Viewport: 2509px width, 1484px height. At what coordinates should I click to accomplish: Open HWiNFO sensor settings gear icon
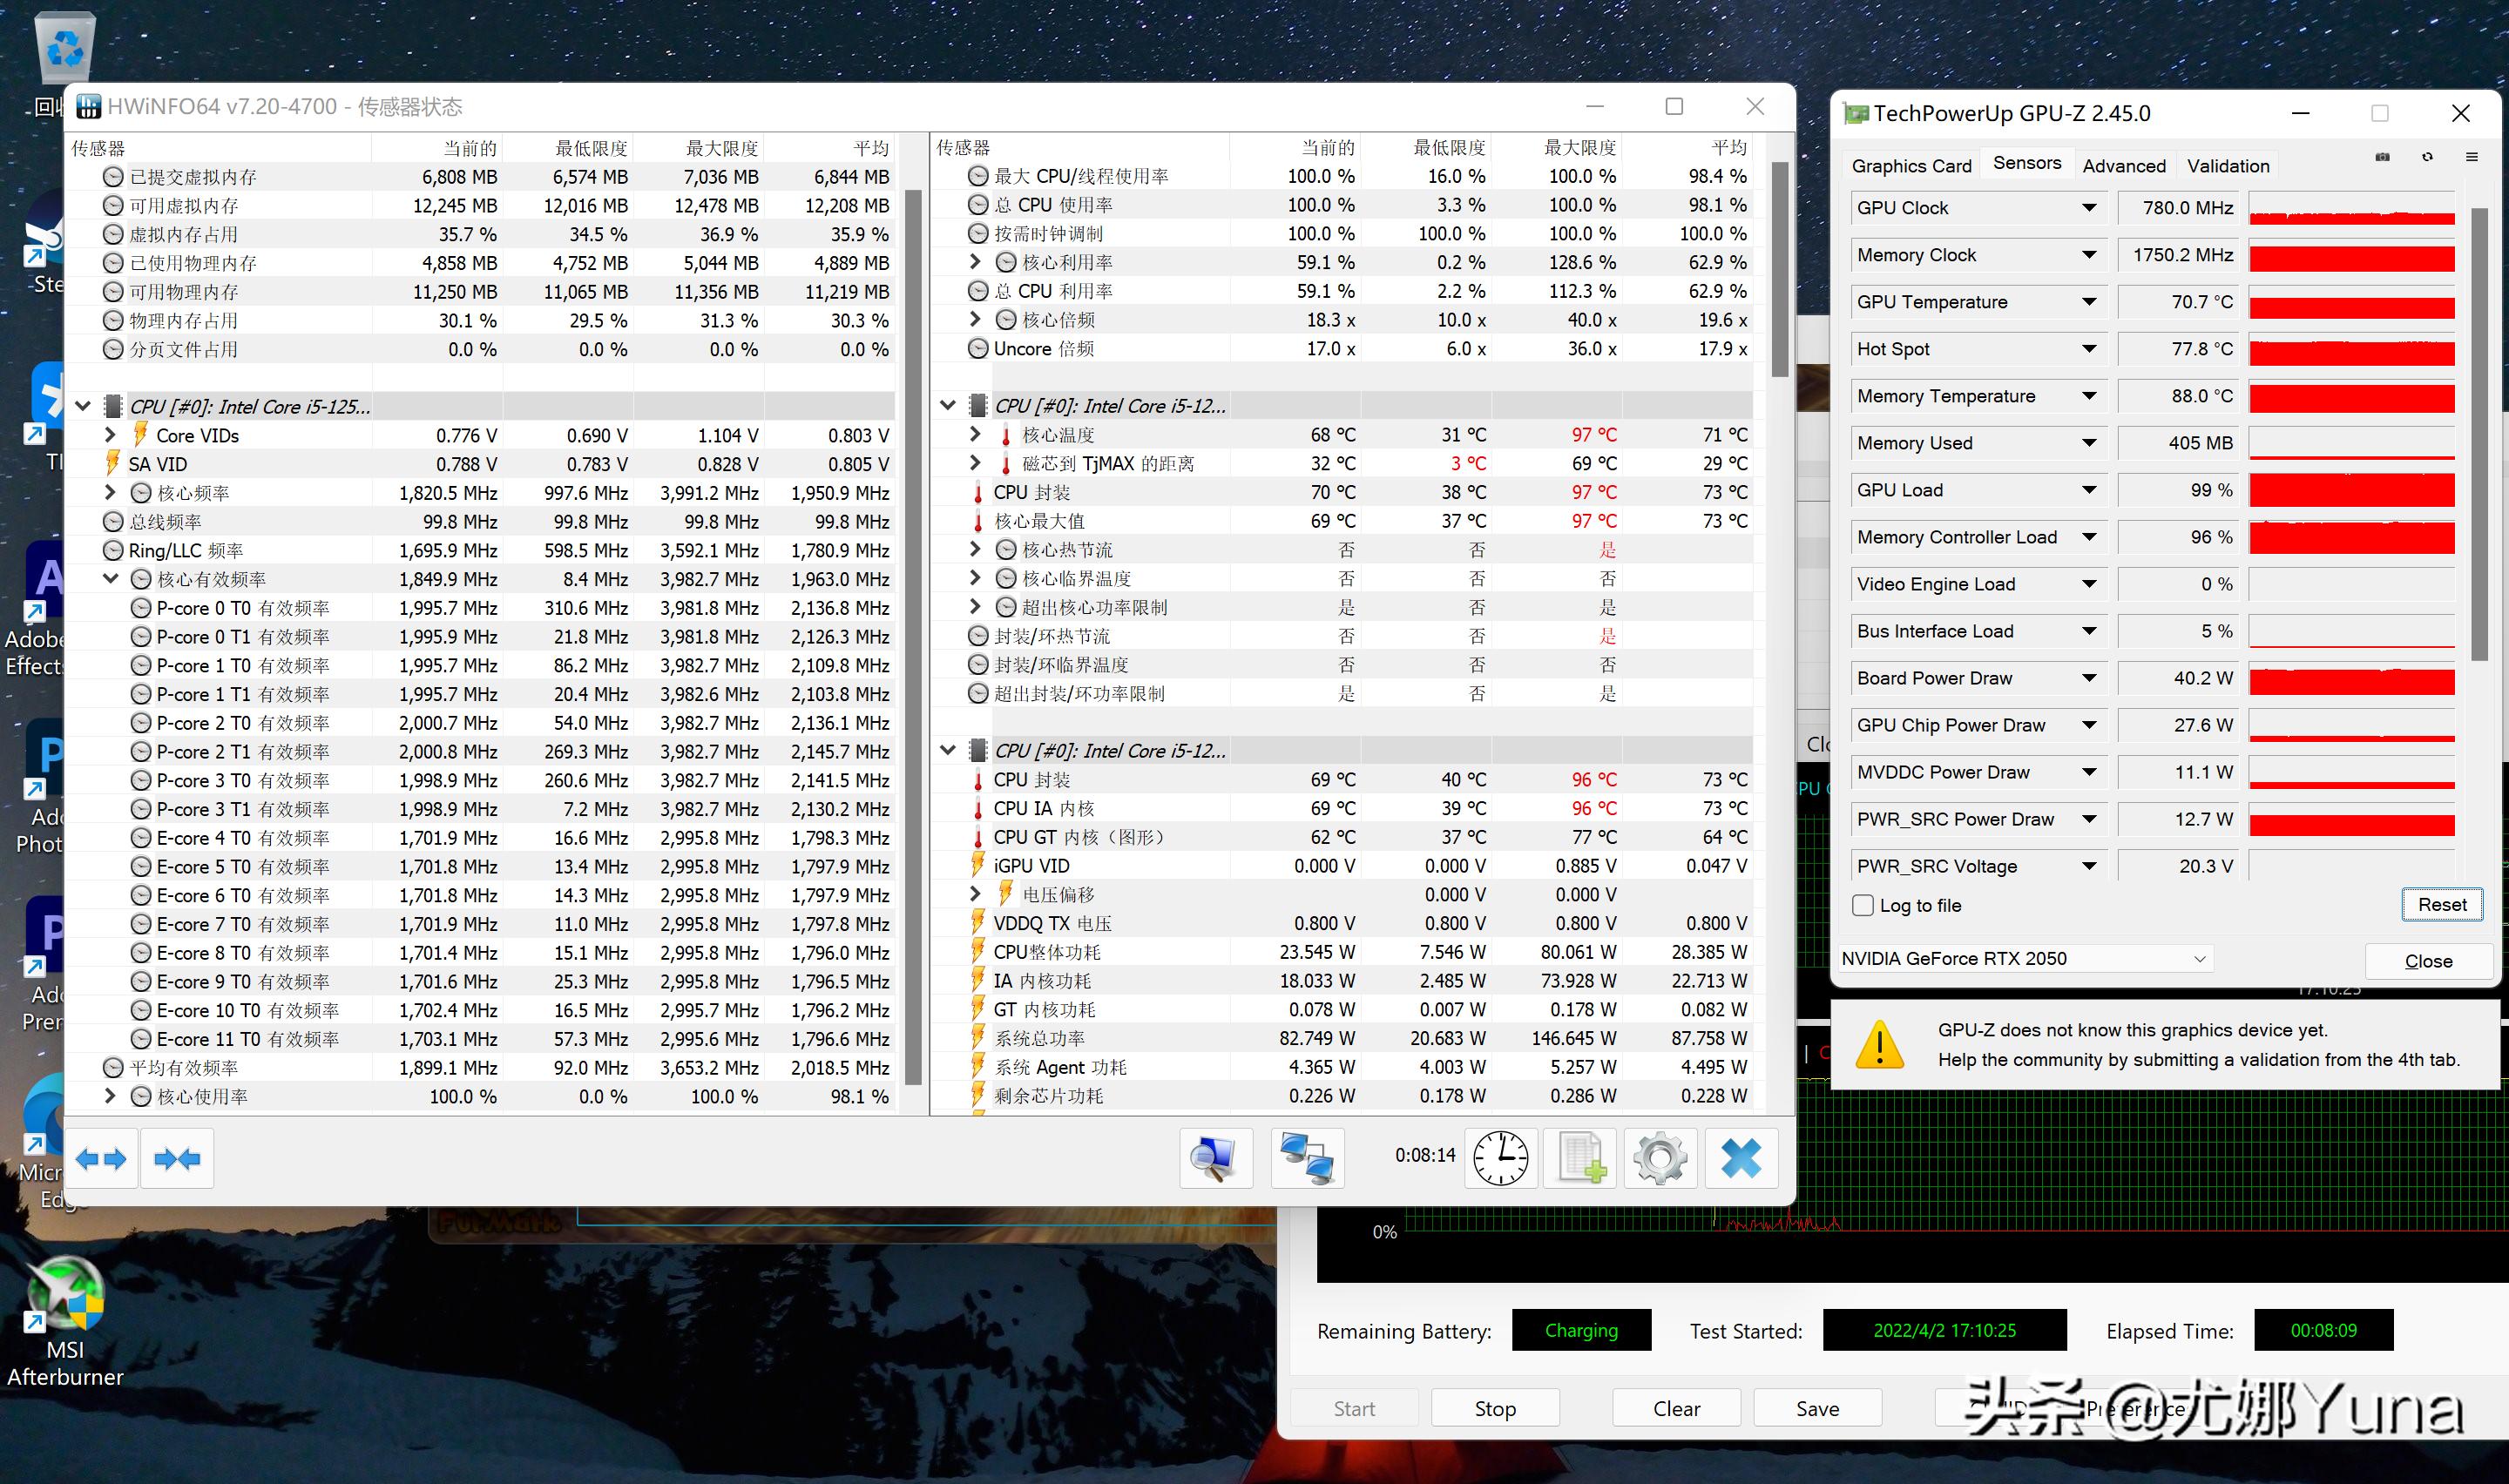(x=1660, y=1159)
